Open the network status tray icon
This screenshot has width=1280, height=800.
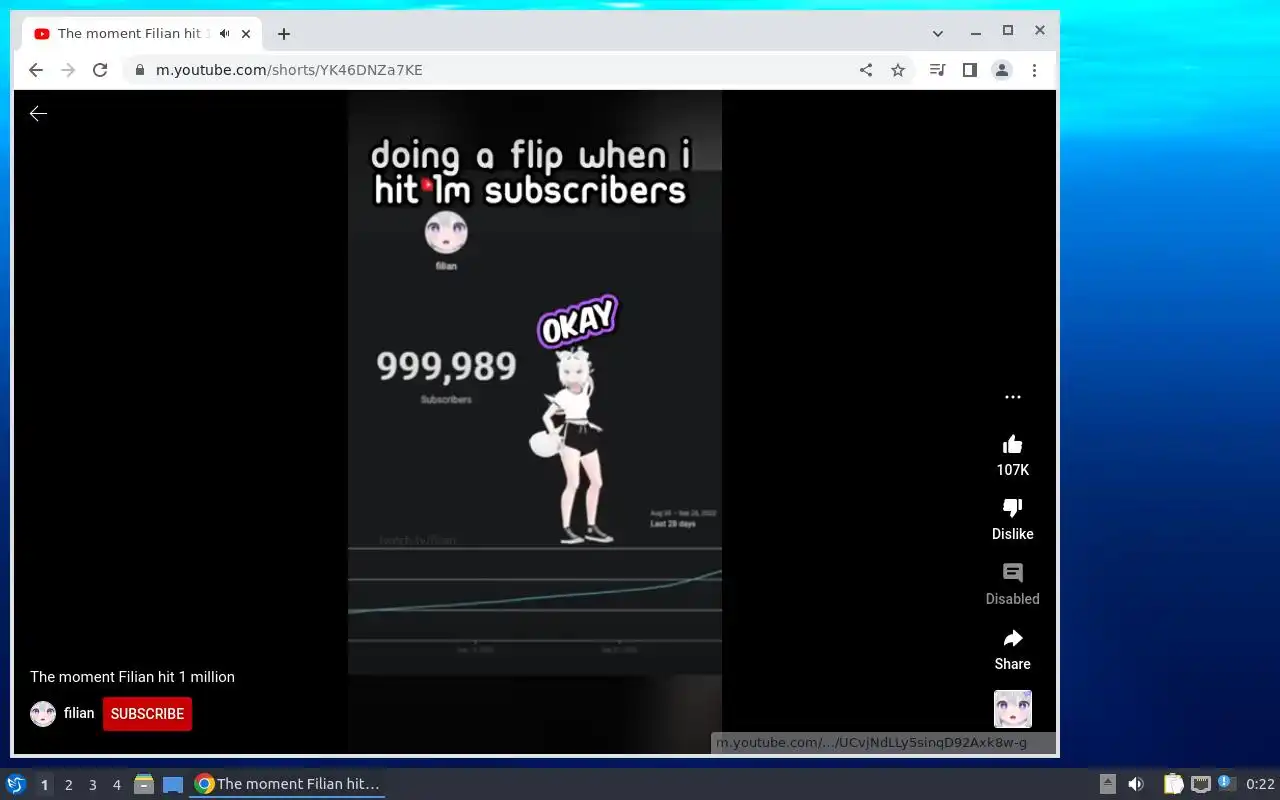point(1201,784)
